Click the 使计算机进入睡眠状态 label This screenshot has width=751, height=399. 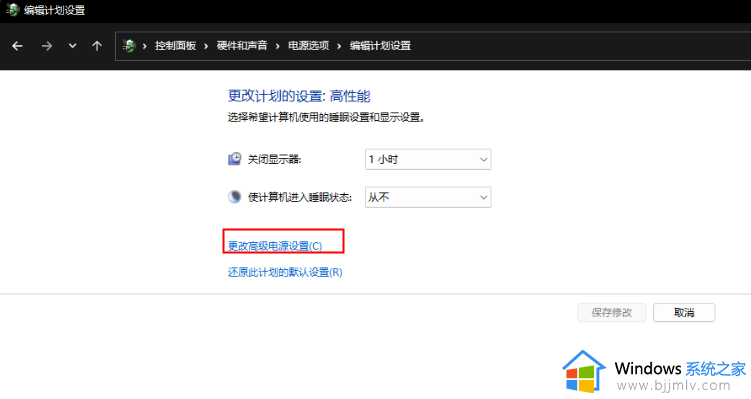300,197
